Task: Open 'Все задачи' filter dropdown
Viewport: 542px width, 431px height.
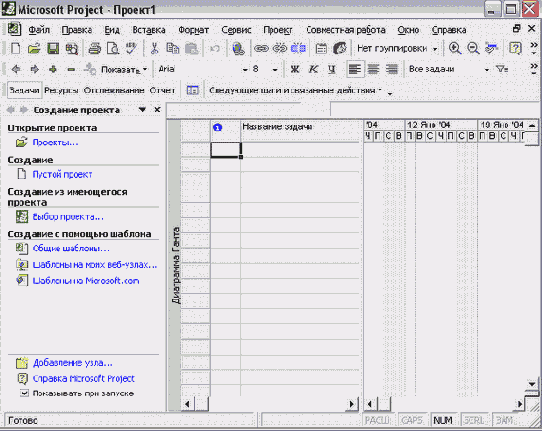Action: 487,70
